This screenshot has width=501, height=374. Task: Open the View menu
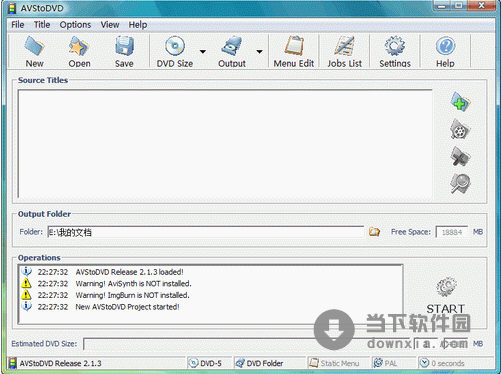click(x=110, y=25)
